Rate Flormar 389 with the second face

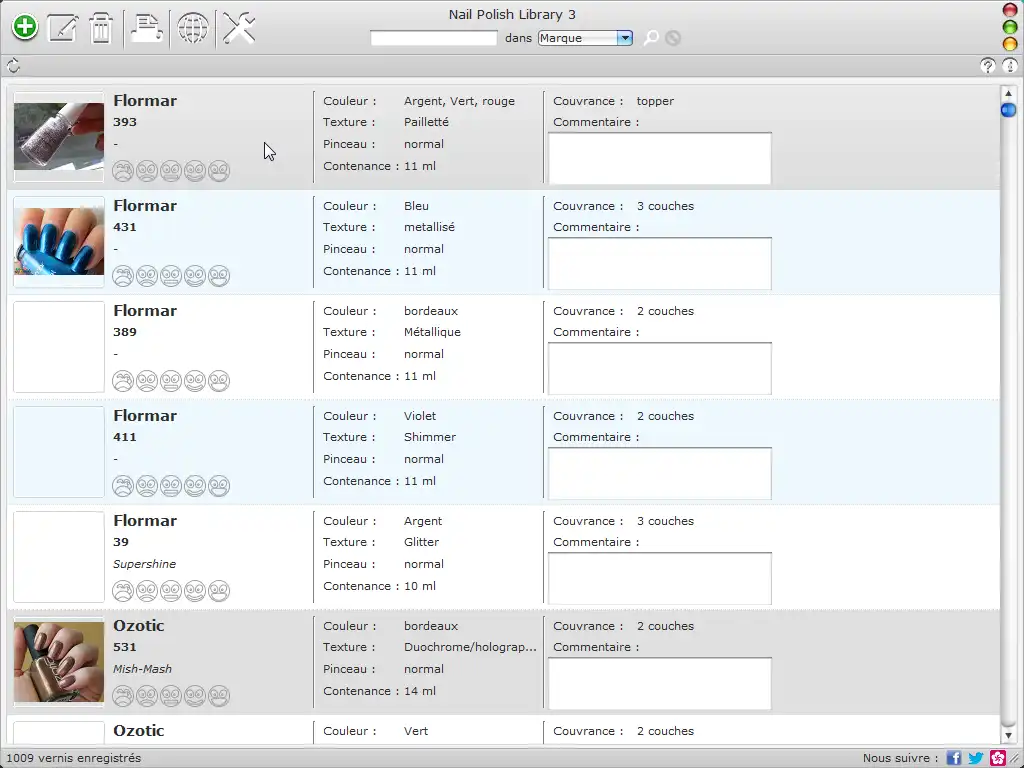click(x=147, y=381)
